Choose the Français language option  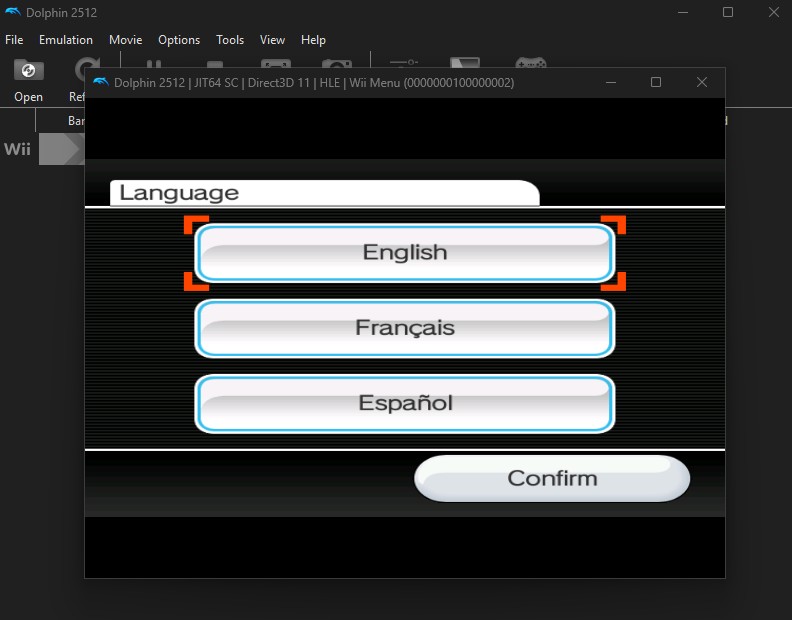point(404,328)
